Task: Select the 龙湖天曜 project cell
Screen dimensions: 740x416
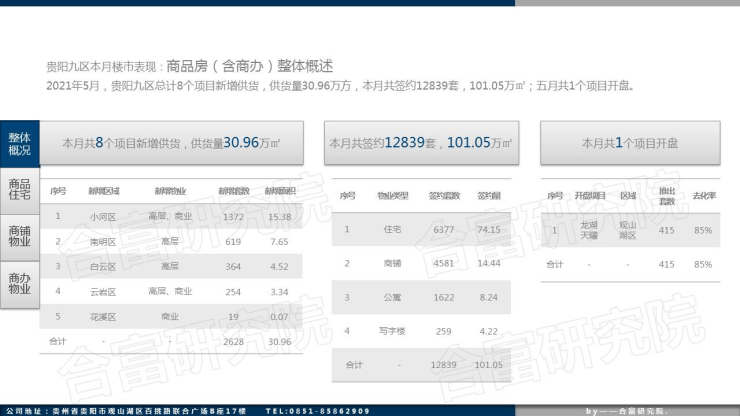Action: [589, 230]
